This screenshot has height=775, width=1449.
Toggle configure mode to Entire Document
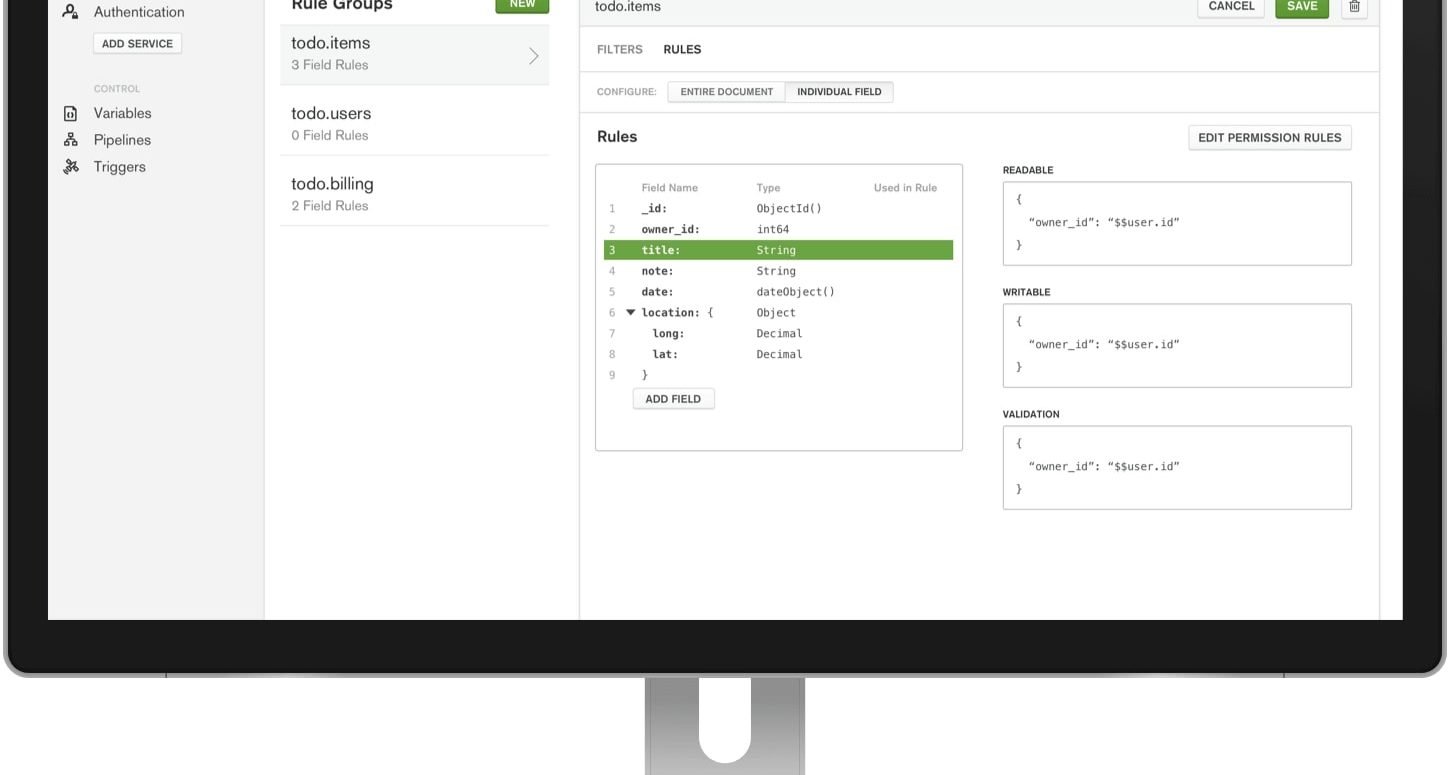726,92
